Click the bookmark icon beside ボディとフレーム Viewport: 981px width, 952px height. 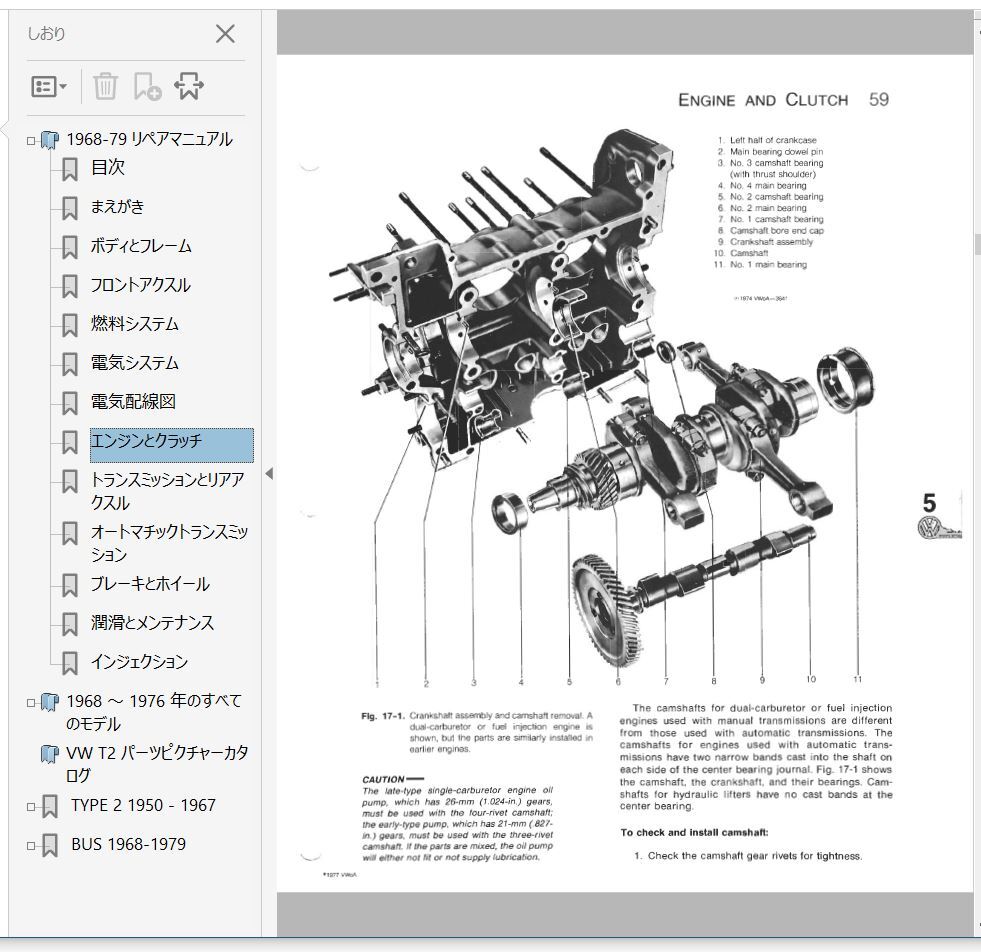[x=69, y=248]
